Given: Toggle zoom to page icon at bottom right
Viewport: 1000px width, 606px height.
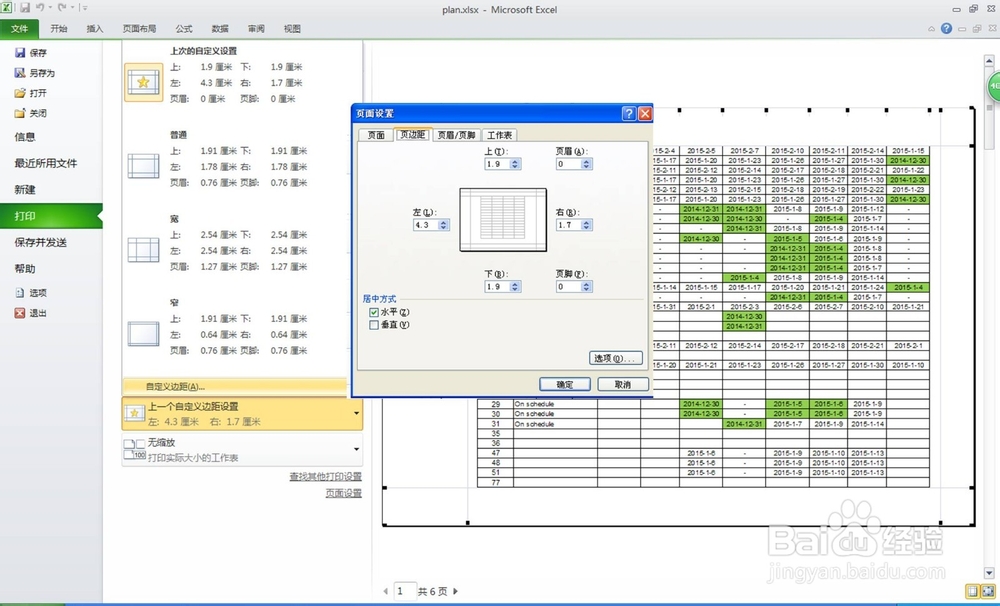Looking at the screenshot, I should click(987, 591).
